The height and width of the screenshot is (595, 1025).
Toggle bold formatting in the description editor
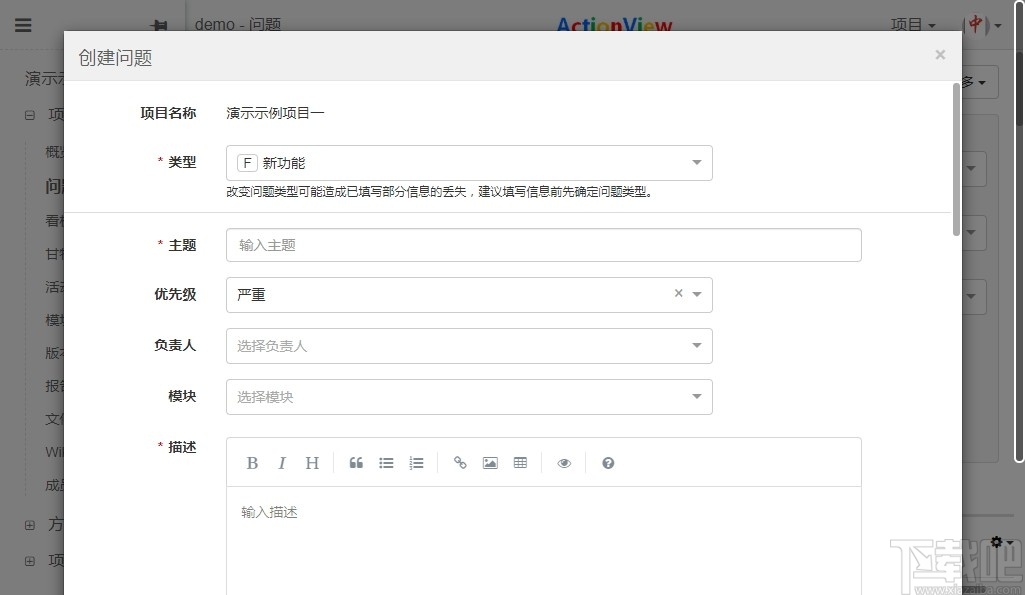click(x=252, y=462)
